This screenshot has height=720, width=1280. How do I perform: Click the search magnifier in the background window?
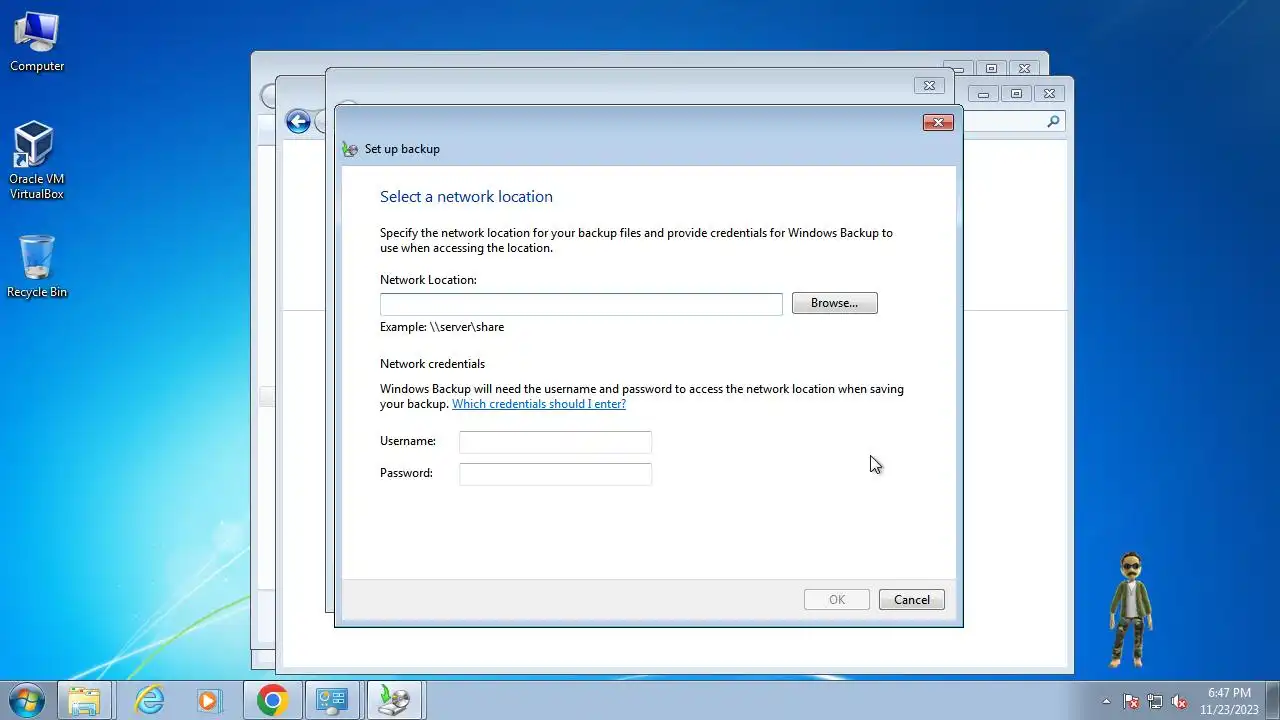point(1053,122)
